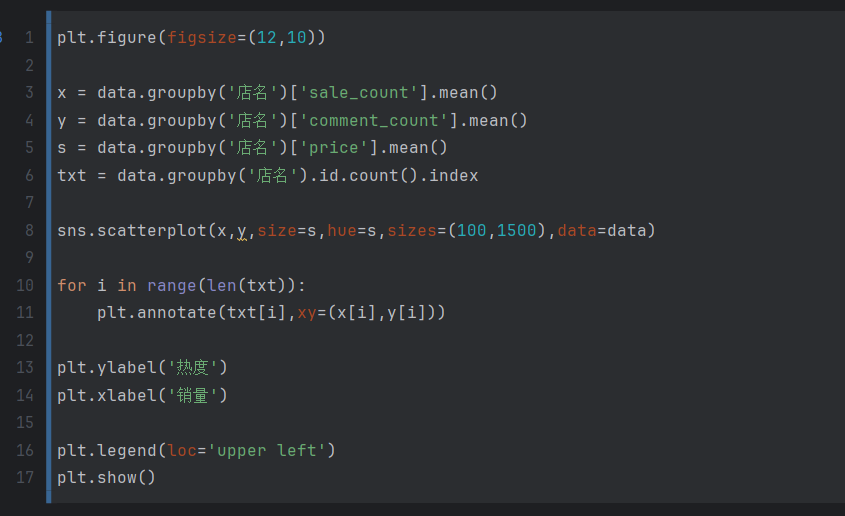This screenshot has width=845, height=516.
Task: Place cursor on the plt.show() call
Action: tap(106, 477)
